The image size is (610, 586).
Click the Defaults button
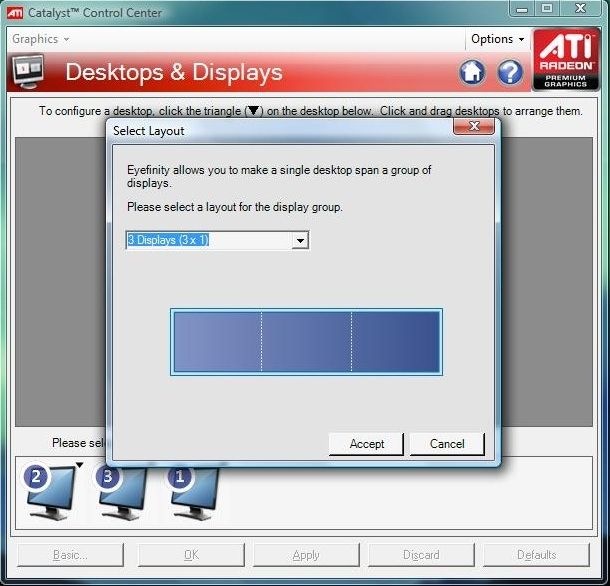pos(536,554)
